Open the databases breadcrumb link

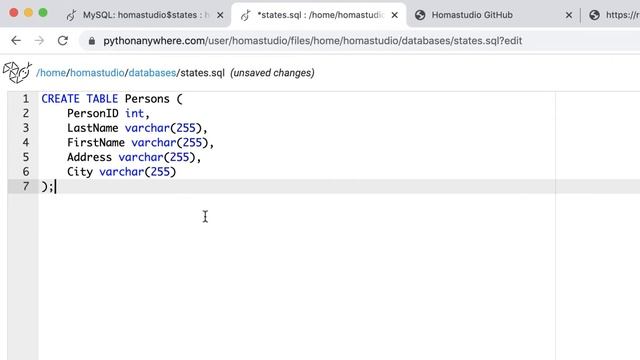coord(152,73)
